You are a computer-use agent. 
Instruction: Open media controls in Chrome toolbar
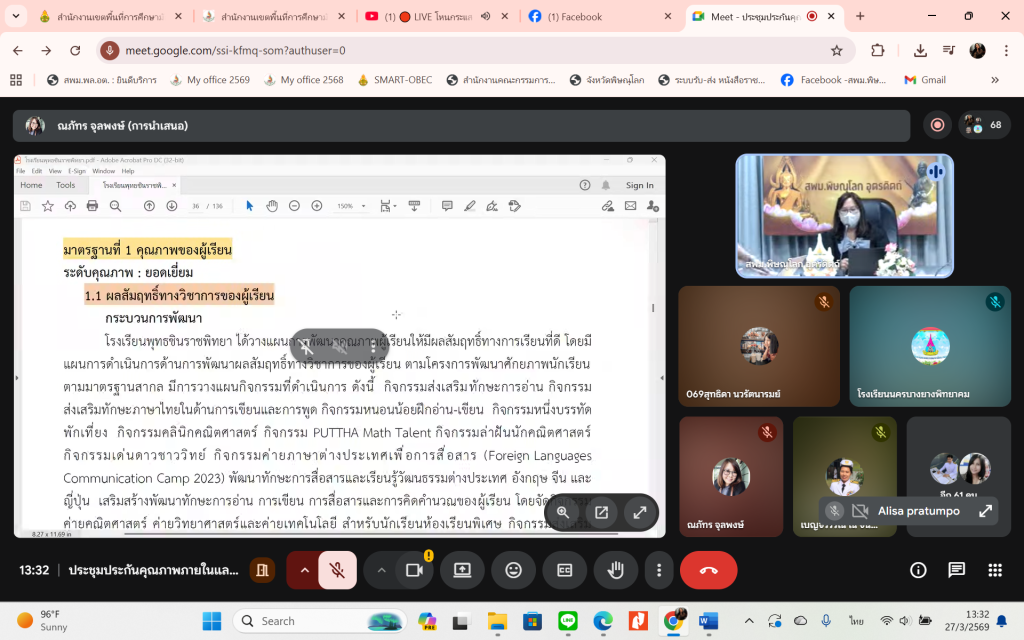coord(949,50)
